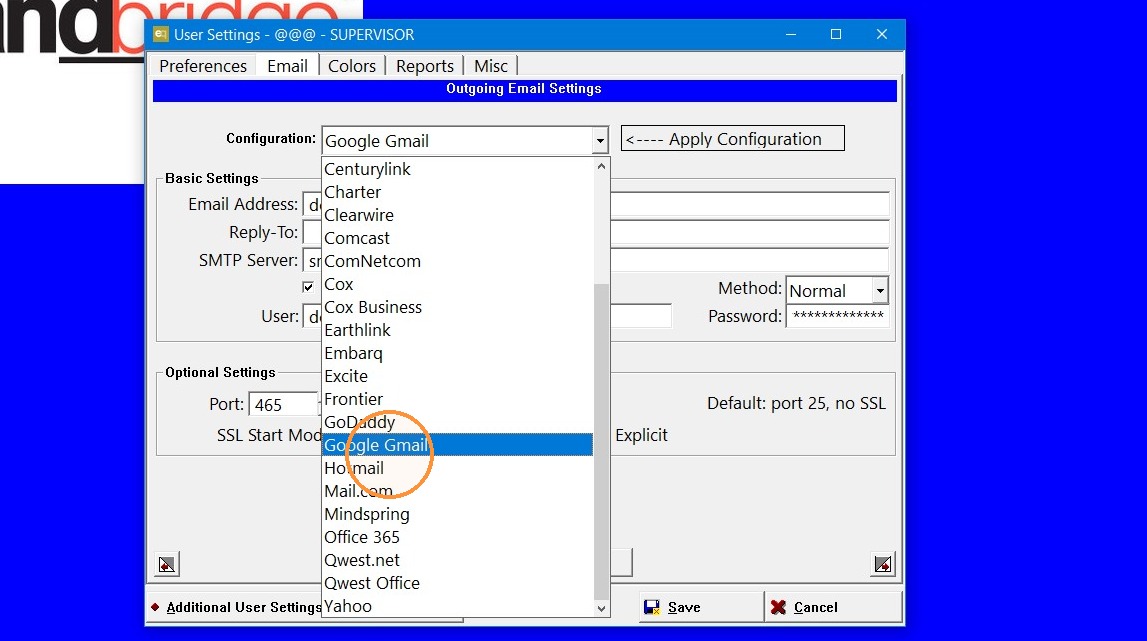
Task: Open the Email tab
Action: point(287,66)
